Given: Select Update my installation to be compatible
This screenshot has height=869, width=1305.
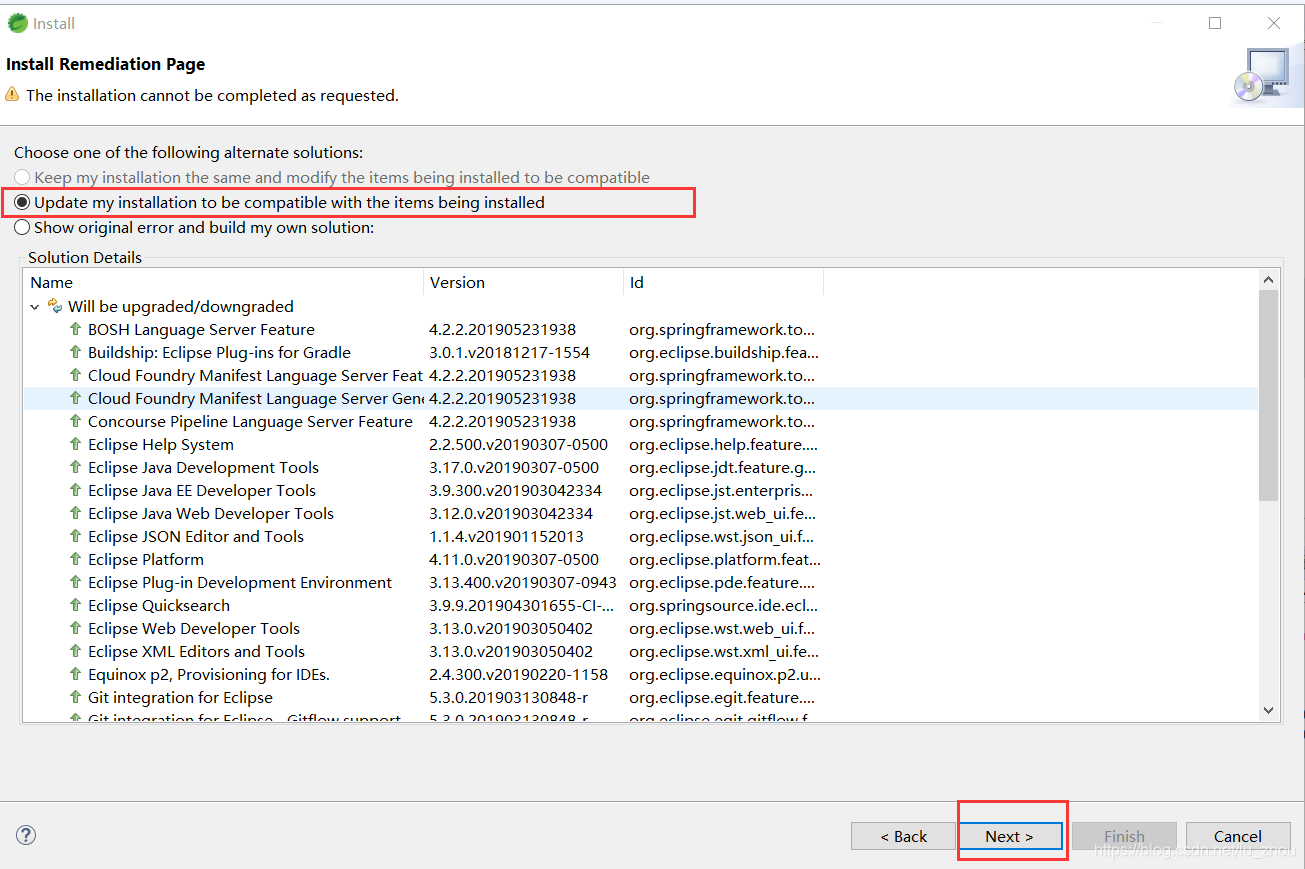Looking at the screenshot, I should click(x=280, y=202).
